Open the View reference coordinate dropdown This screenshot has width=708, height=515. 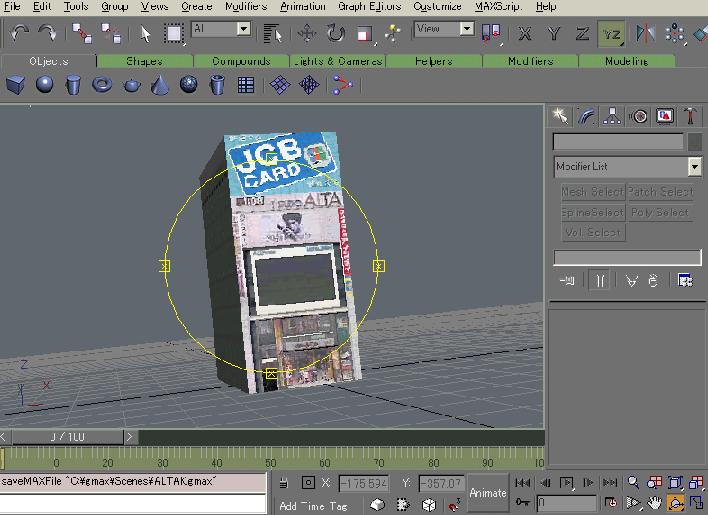point(466,30)
